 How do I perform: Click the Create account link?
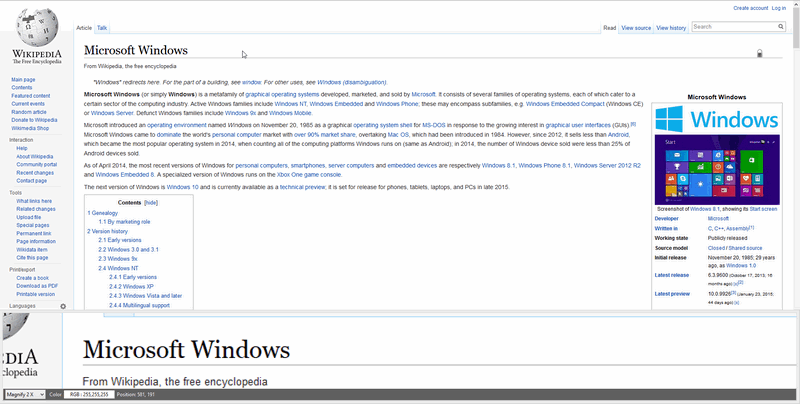coord(750,8)
